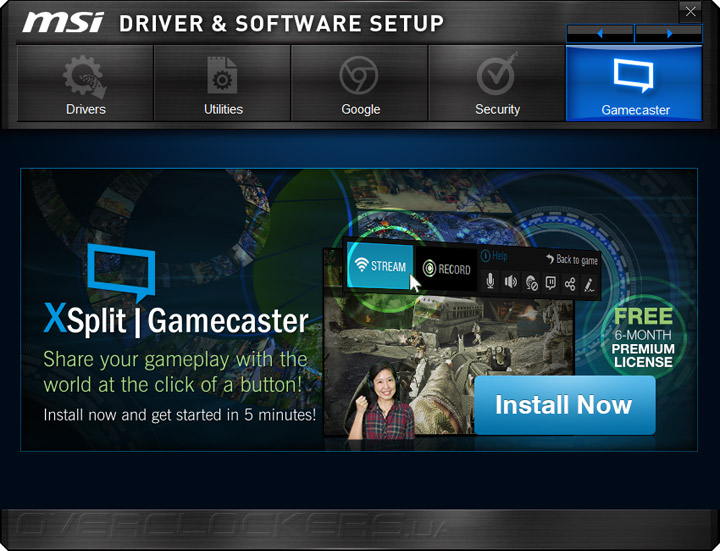720x551 pixels.
Task: Click Back to game in the overlay
Action: click(x=572, y=260)
